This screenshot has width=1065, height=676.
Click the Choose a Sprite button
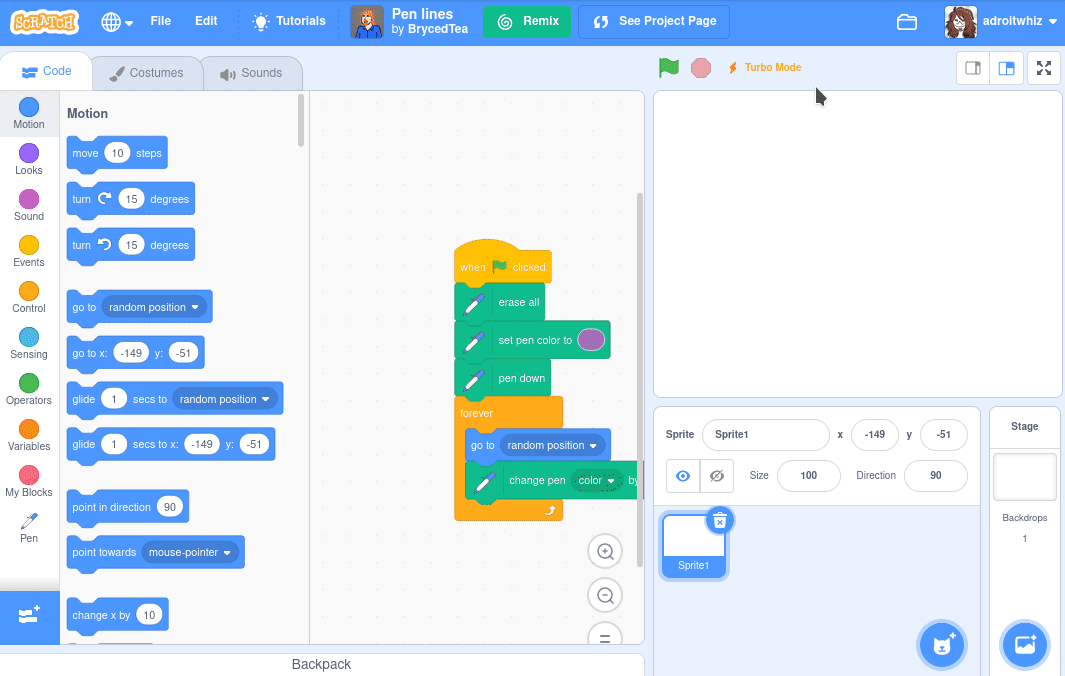(941, 645)
